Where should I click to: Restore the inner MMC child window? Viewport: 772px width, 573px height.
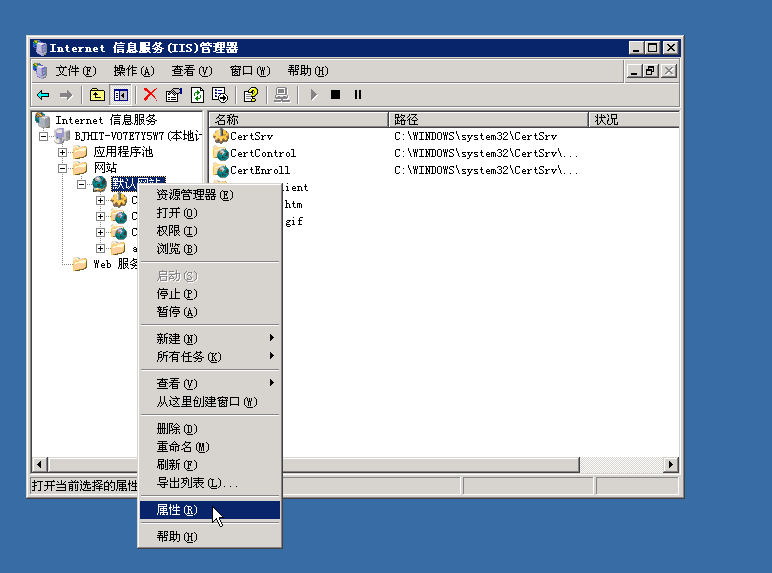coord(651,71)
